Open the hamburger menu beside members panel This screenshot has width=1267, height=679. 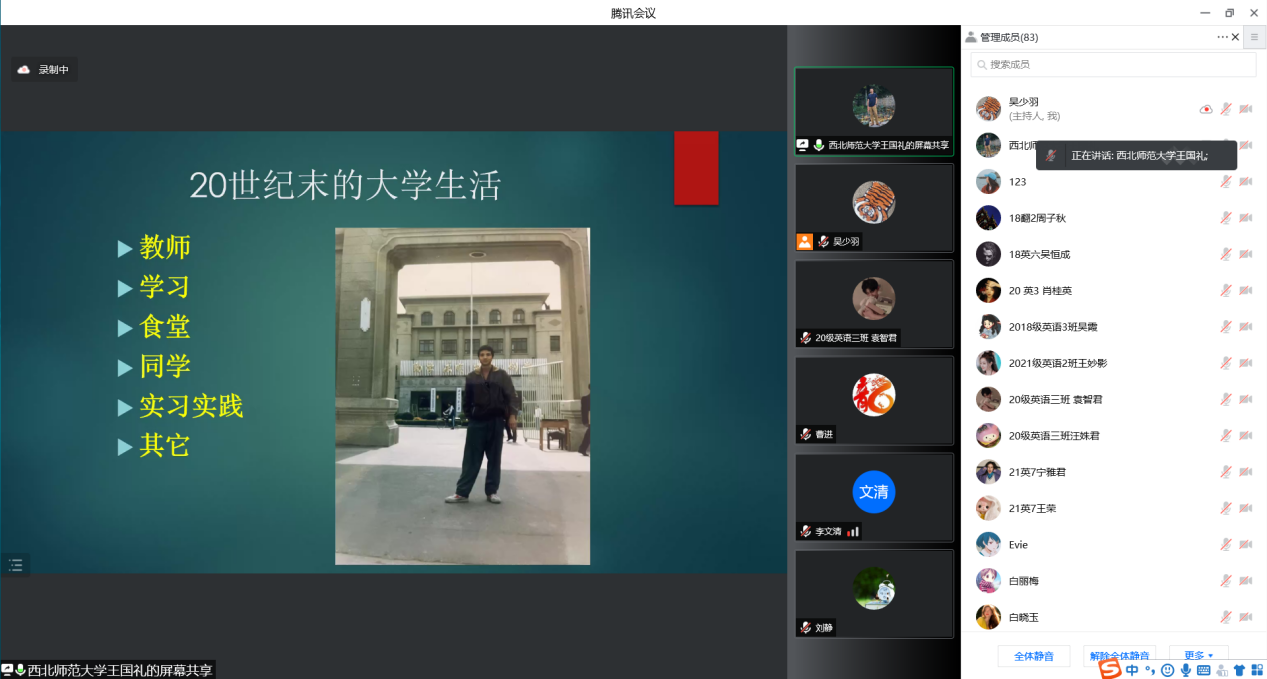(1254, 37)
